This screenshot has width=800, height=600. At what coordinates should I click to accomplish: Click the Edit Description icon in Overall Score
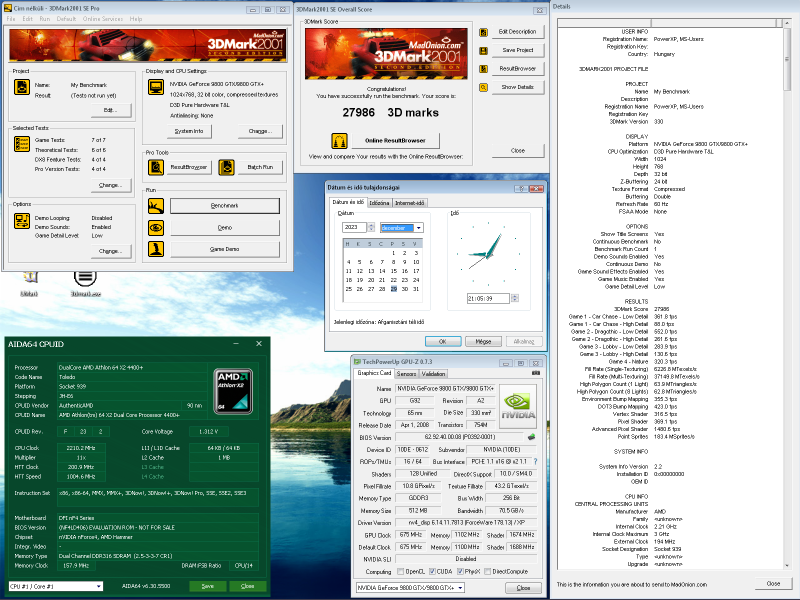pyautogui.click(x=483, y=32)
